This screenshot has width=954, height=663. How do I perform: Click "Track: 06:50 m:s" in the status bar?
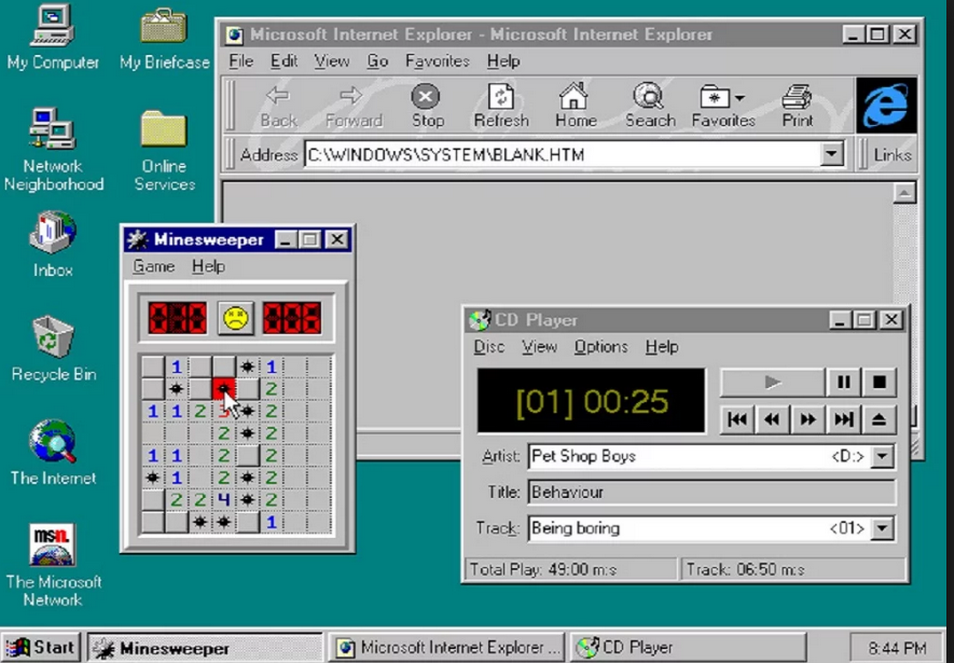pos(793,569)
